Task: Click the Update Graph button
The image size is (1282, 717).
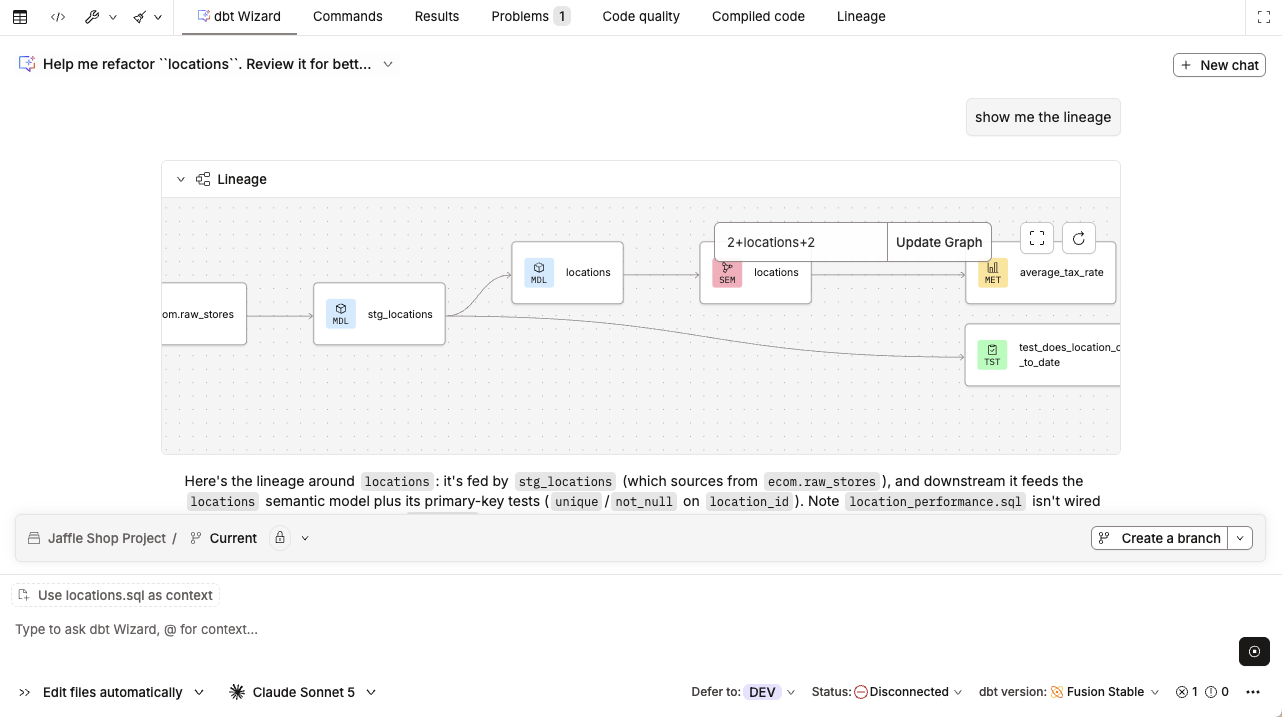Action: [939, 242]
